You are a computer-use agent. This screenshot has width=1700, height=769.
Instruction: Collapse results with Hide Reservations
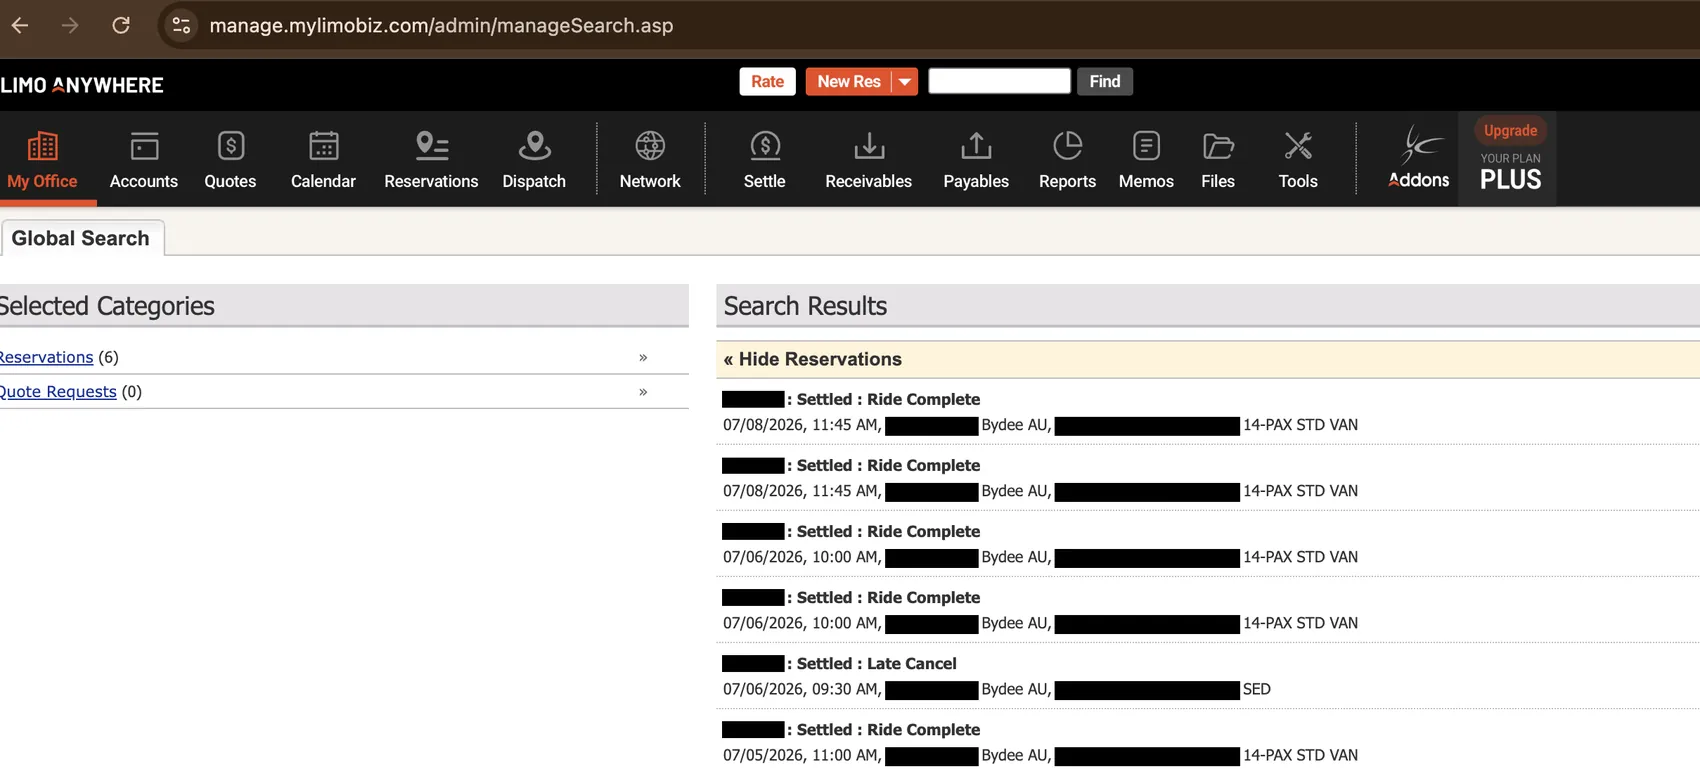tap(812, 359)
